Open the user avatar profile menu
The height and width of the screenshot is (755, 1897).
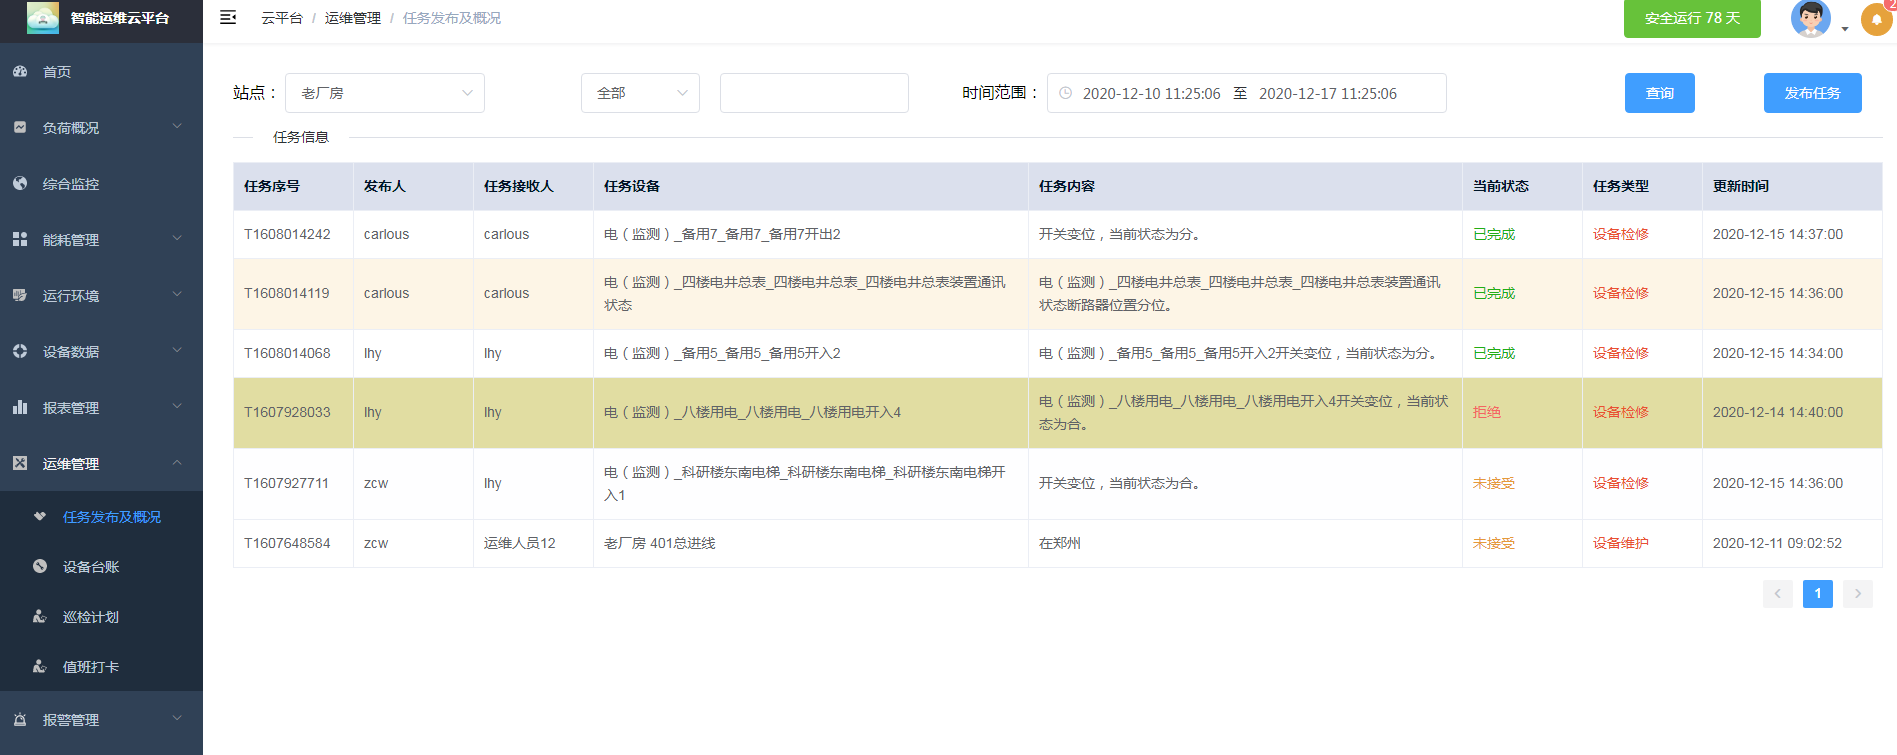1810,19
